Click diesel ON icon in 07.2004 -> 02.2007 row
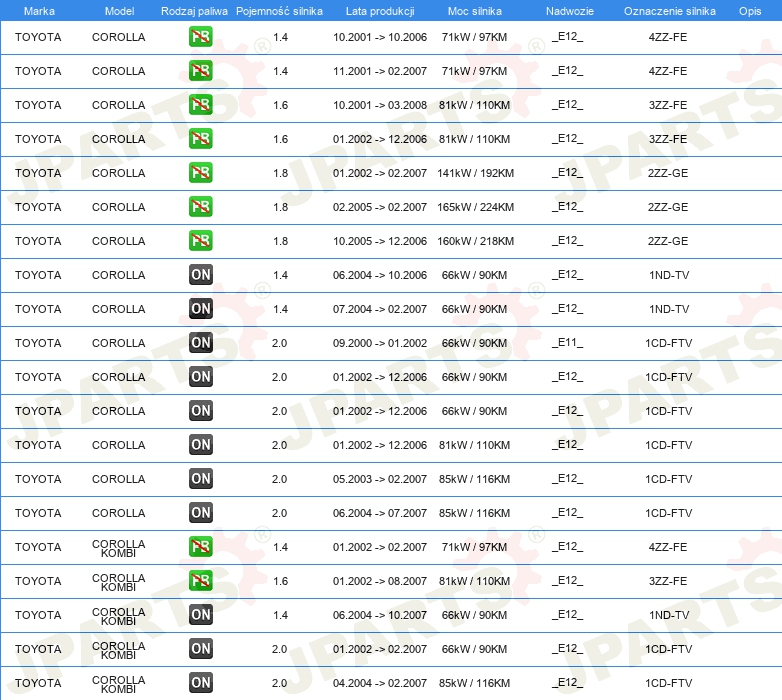This screenshot has height=700, width=782. [200, 309]
